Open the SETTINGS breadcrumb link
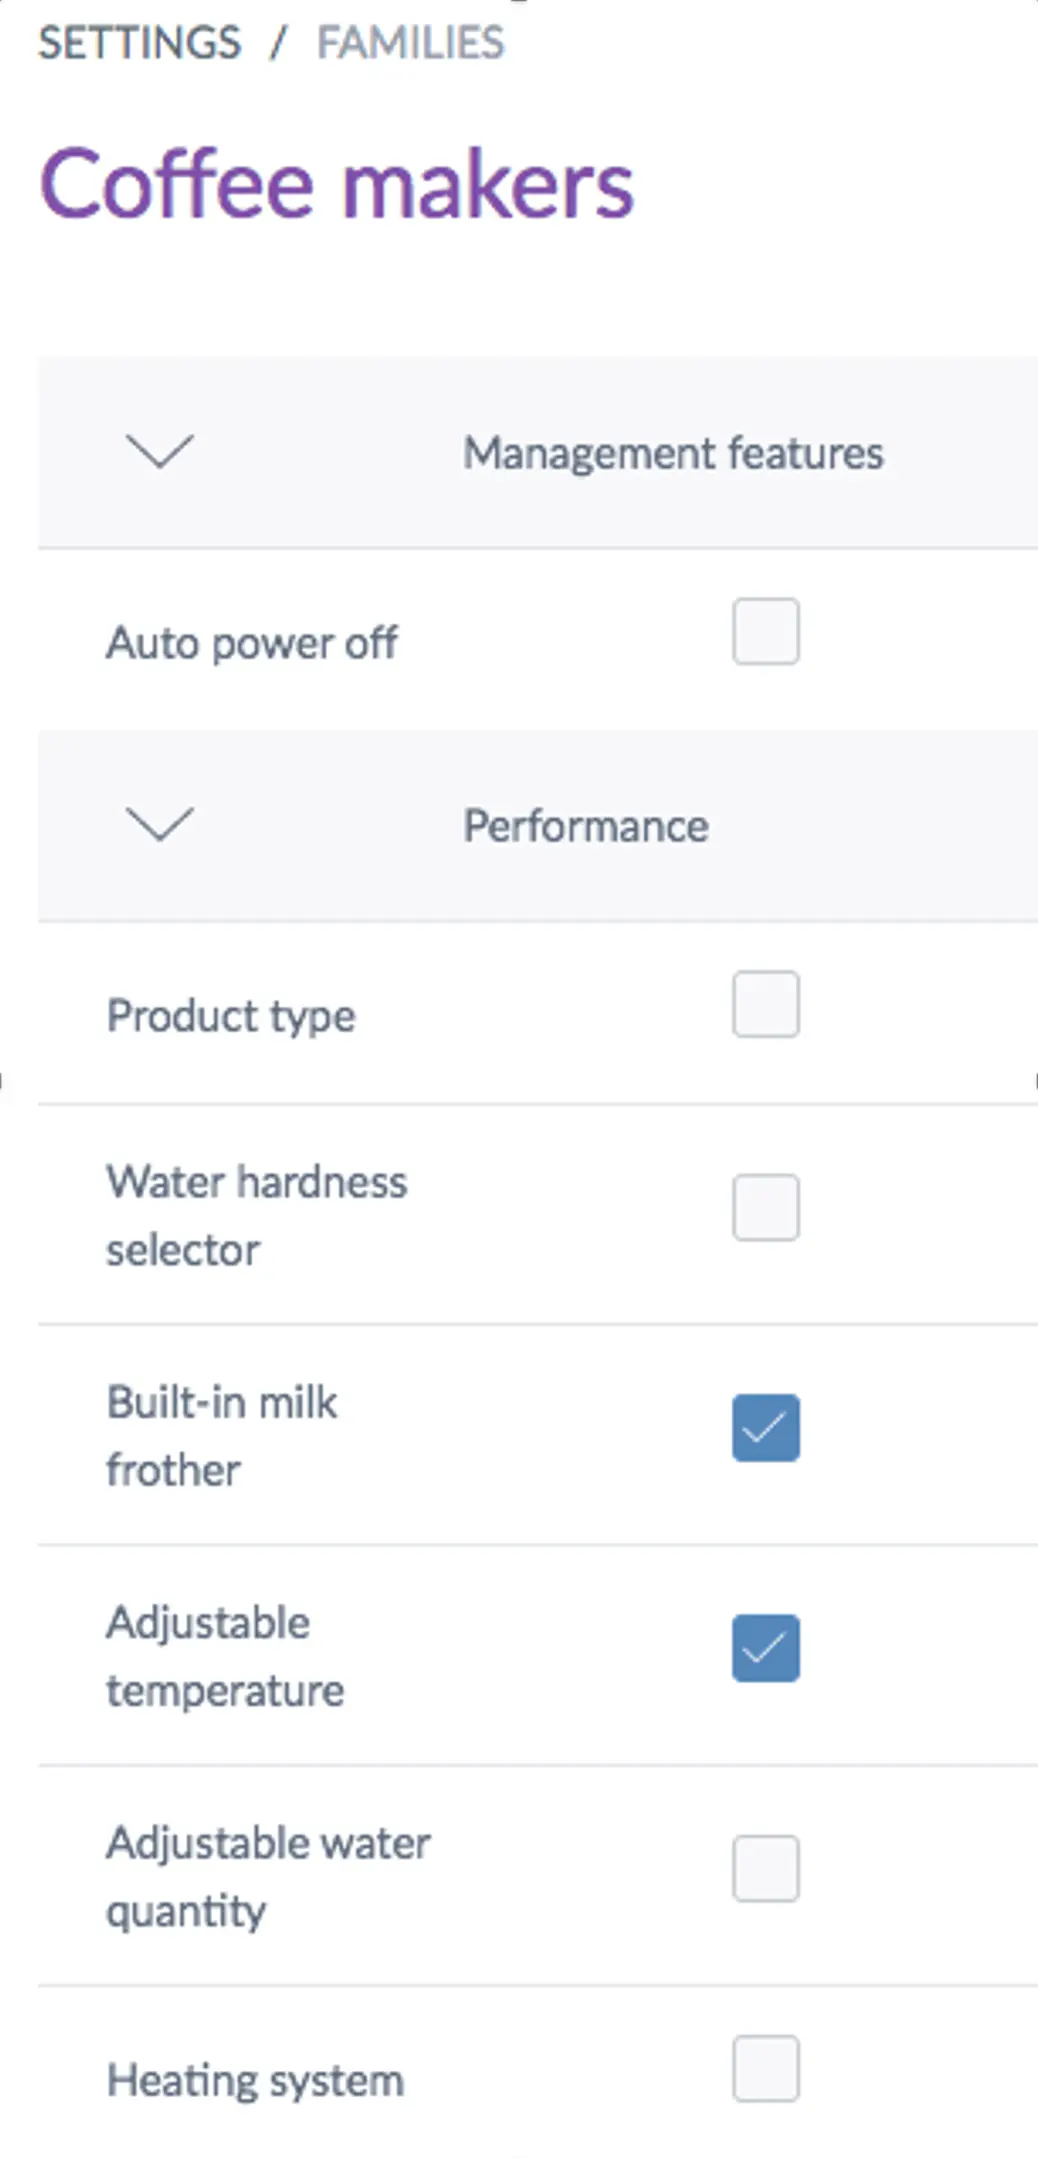 (x=139, y=43)
